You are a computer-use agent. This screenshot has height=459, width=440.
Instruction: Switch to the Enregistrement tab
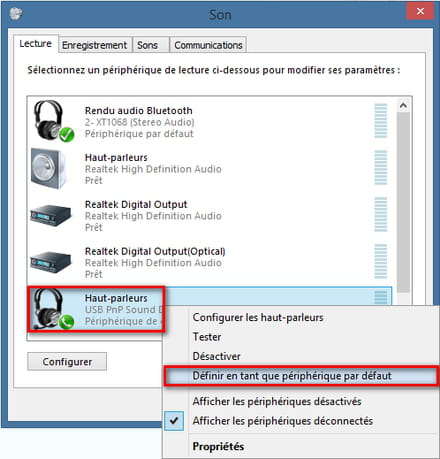click(x=94, y=45)
